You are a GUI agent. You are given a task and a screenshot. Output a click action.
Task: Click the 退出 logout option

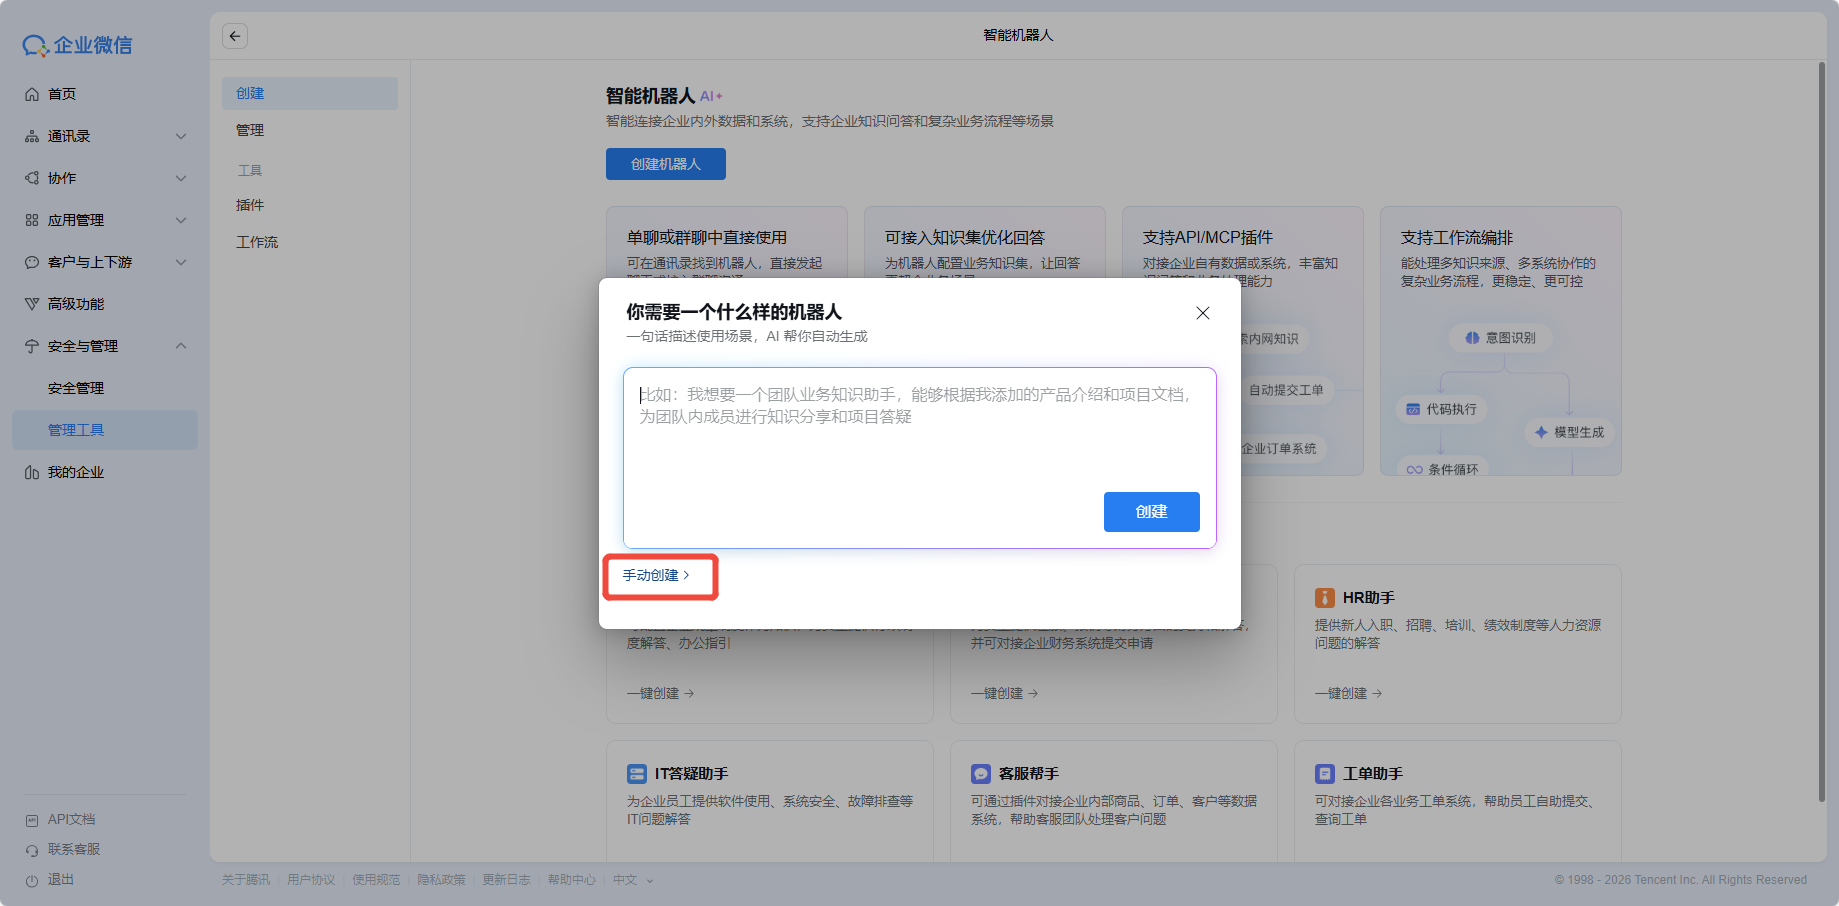[60, 880]
